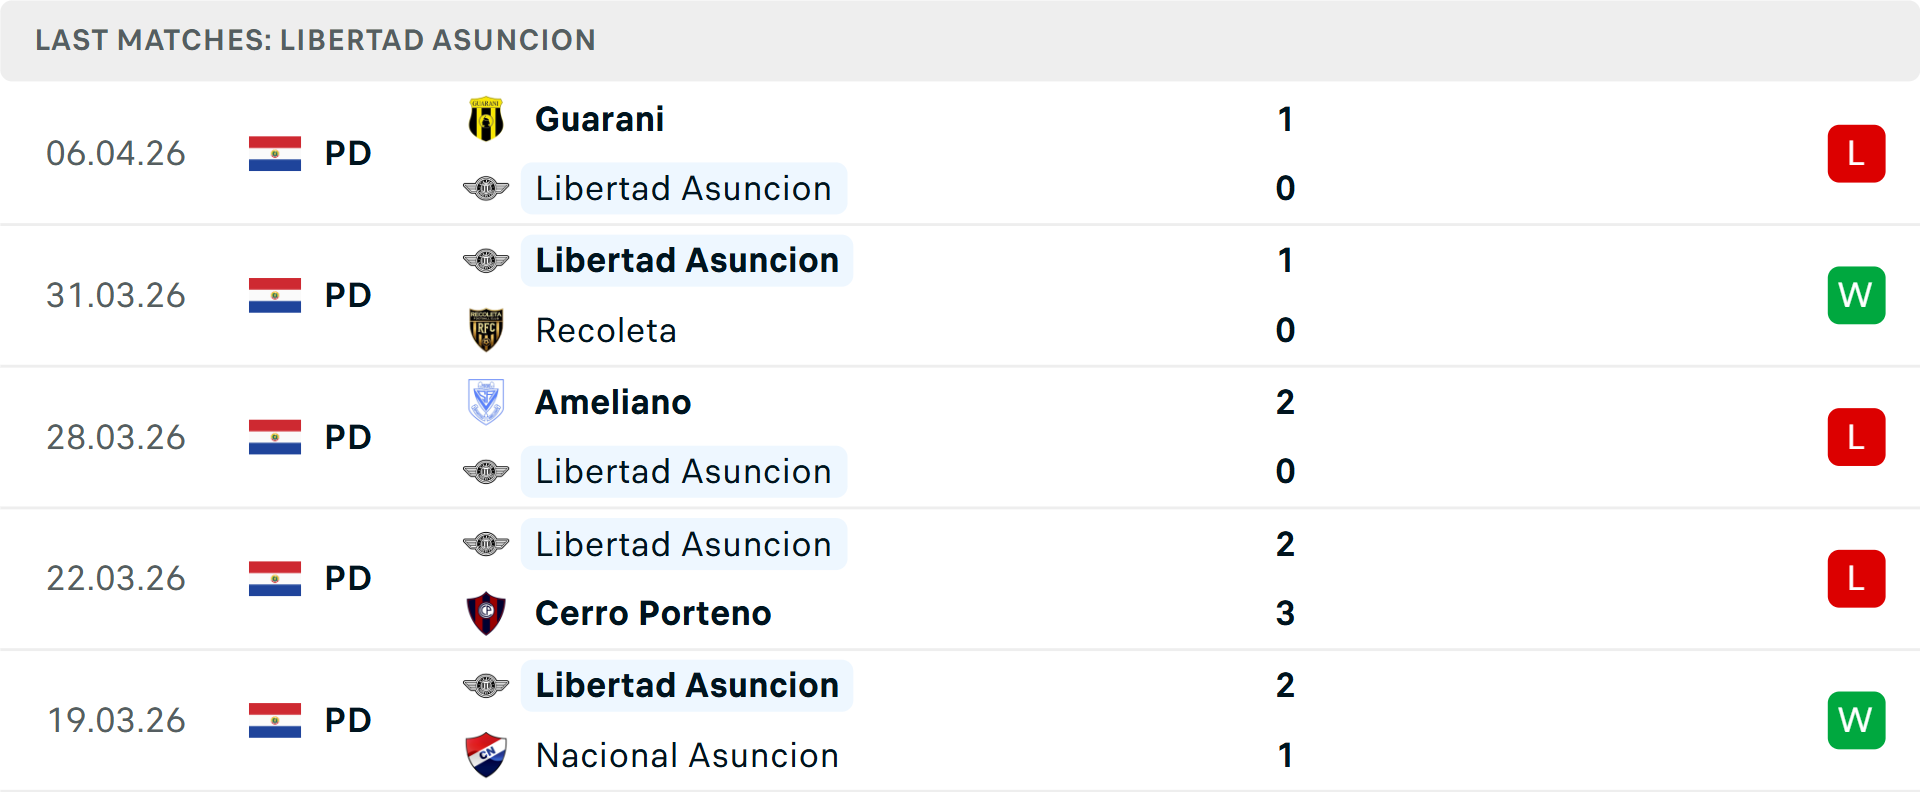Viewport: 1920px width, 792px height.
Task: Click Paraguay flag for the 19.03.26 match
Action: click(275, 720)
